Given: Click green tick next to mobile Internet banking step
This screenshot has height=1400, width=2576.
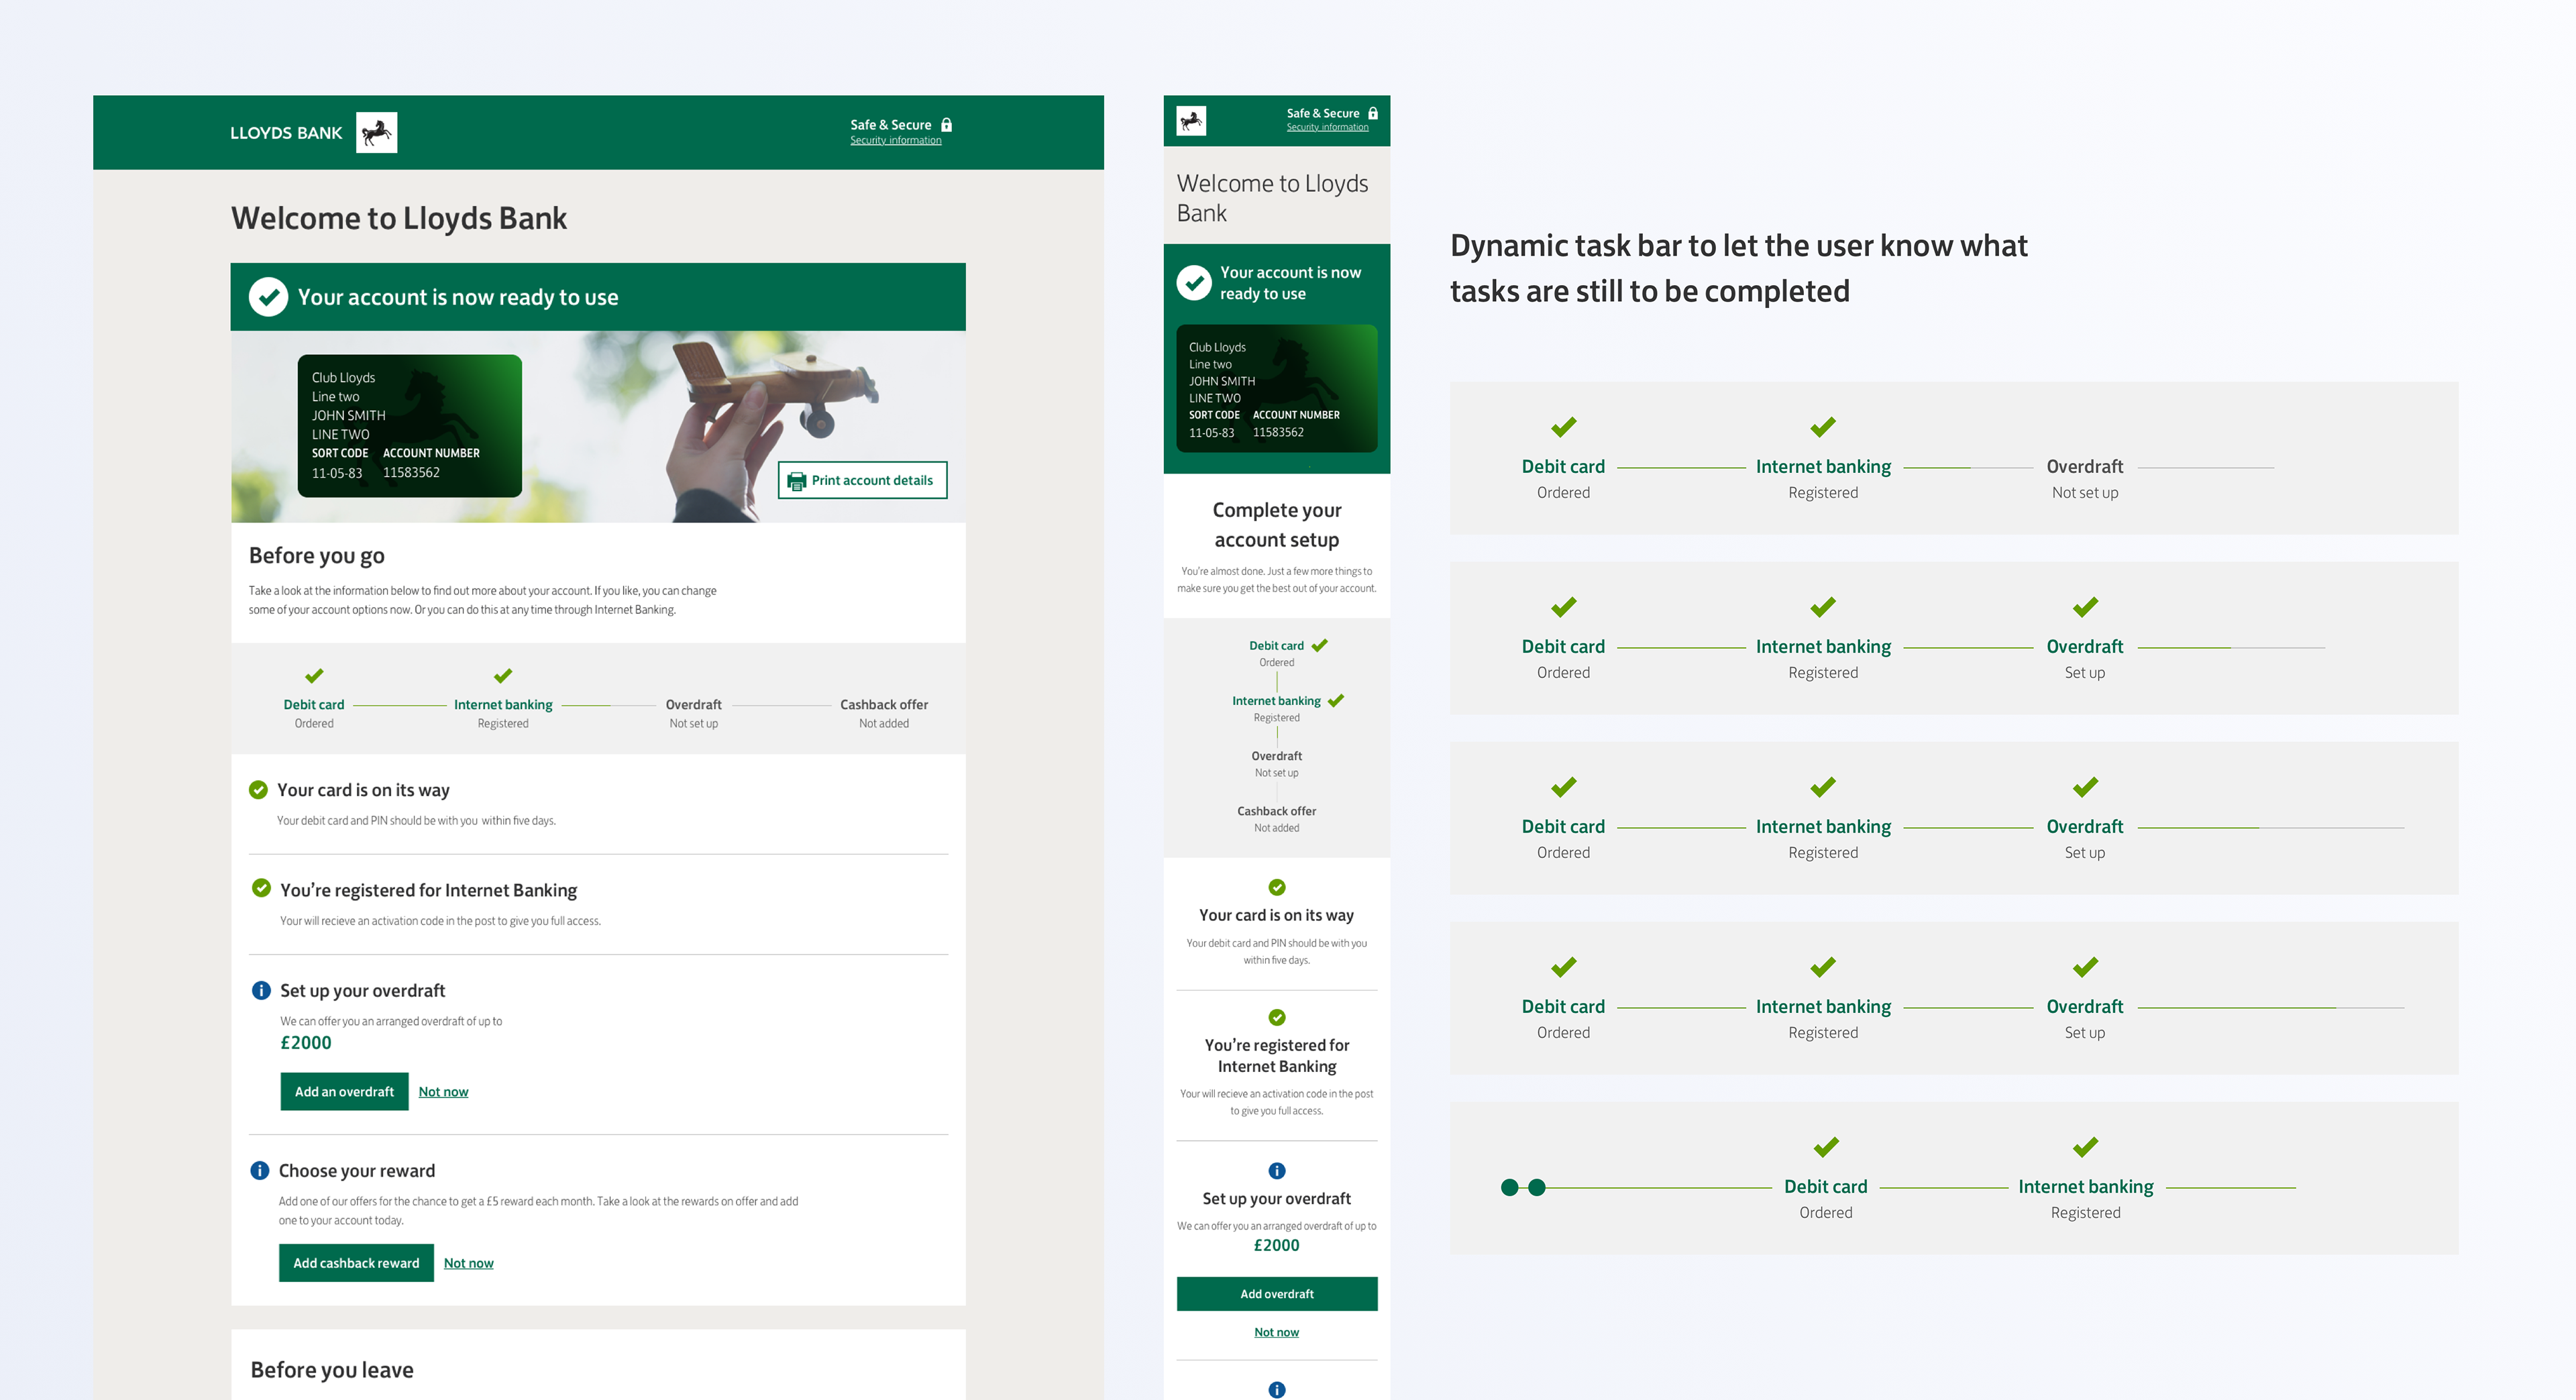Looking at the screenshot, I should (1336, 700).
